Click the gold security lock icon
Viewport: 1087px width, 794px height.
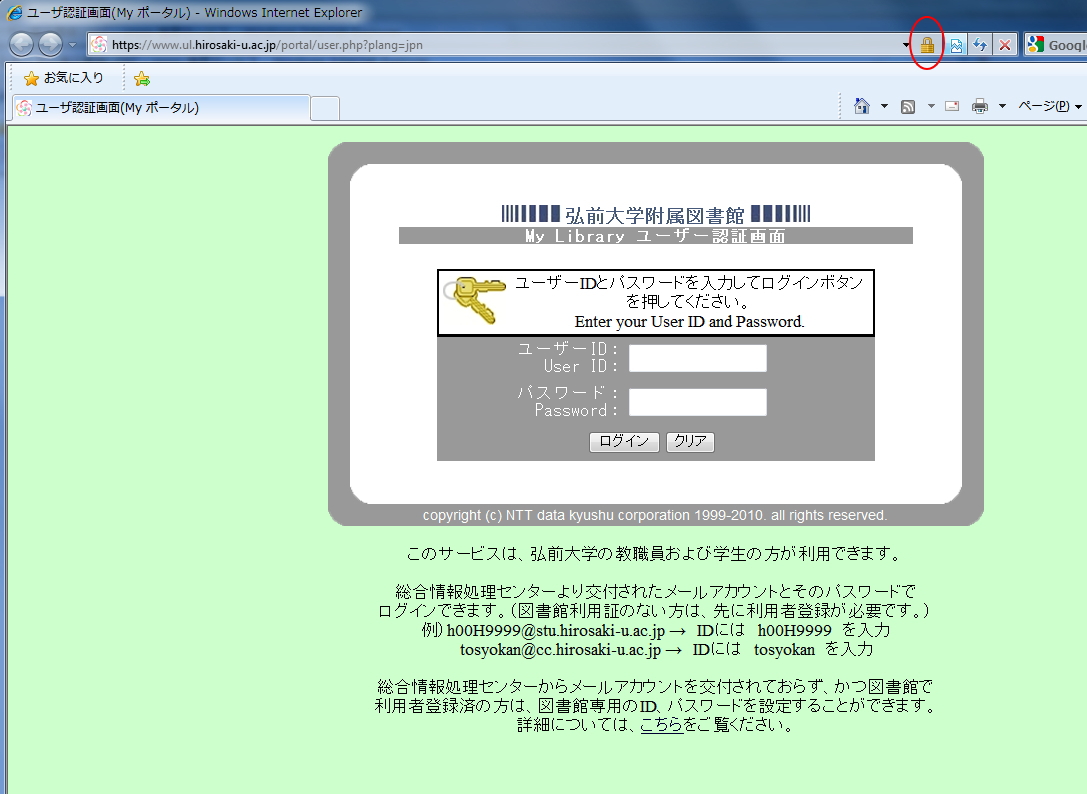[927, 45]
